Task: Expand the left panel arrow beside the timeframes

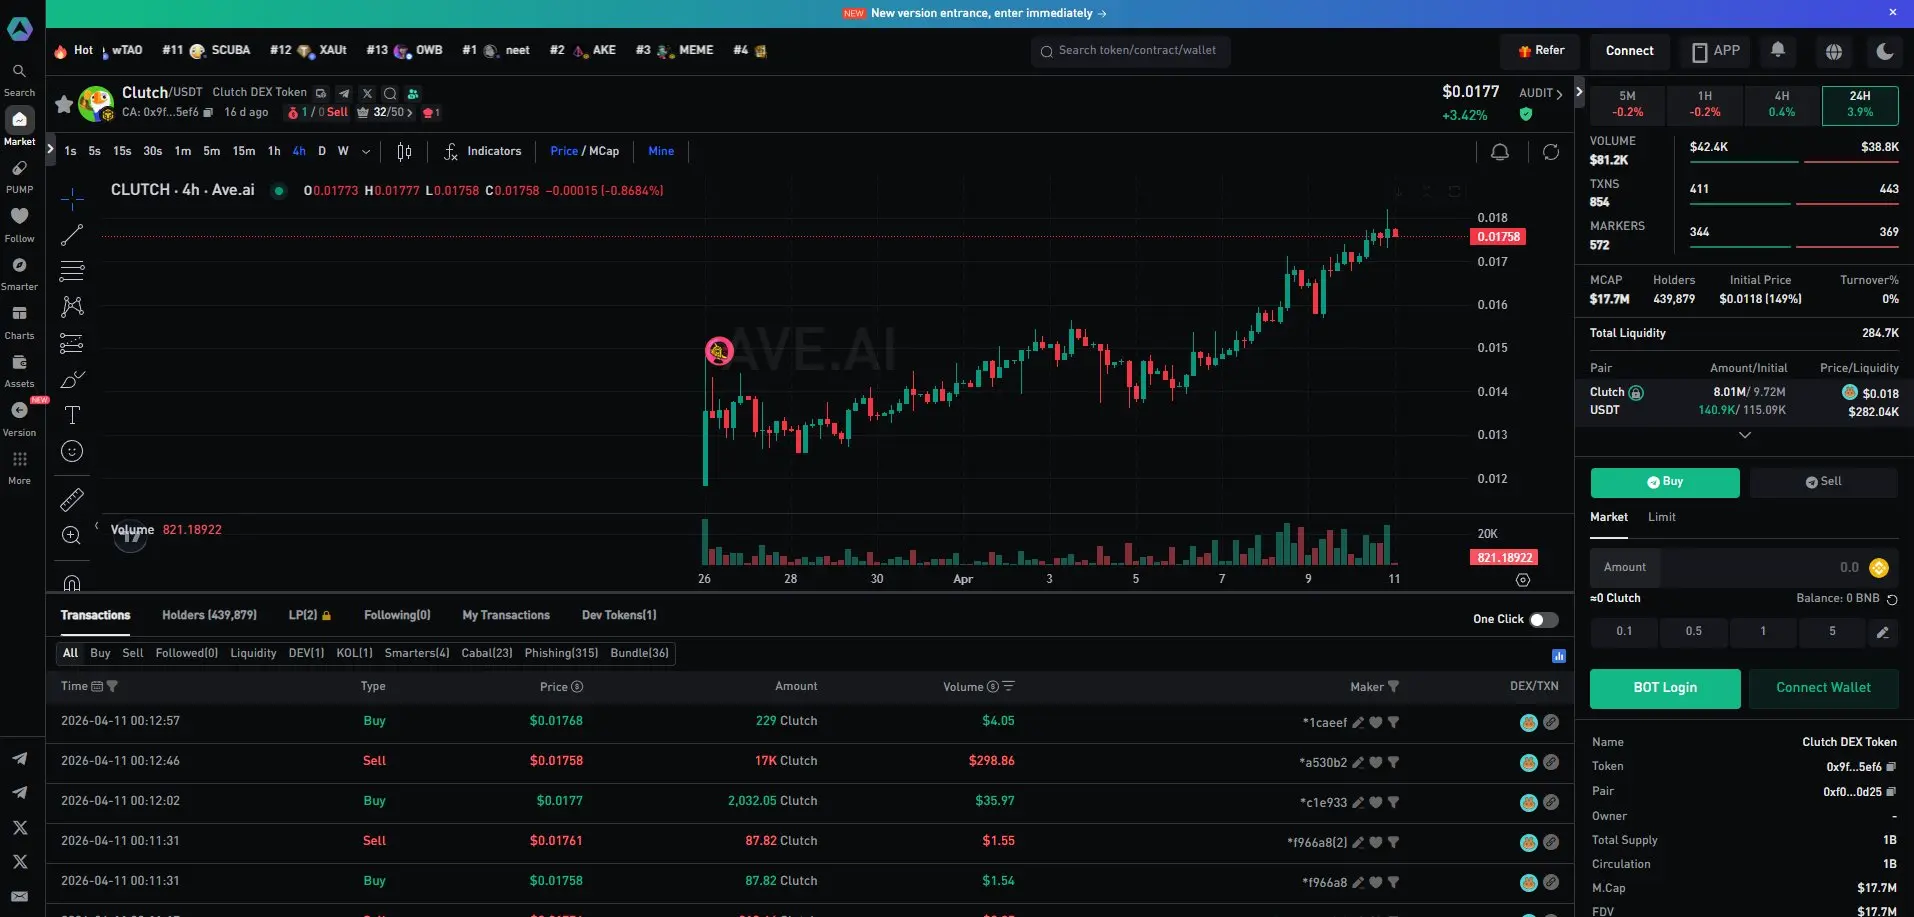Action: [x=50, y=149]
